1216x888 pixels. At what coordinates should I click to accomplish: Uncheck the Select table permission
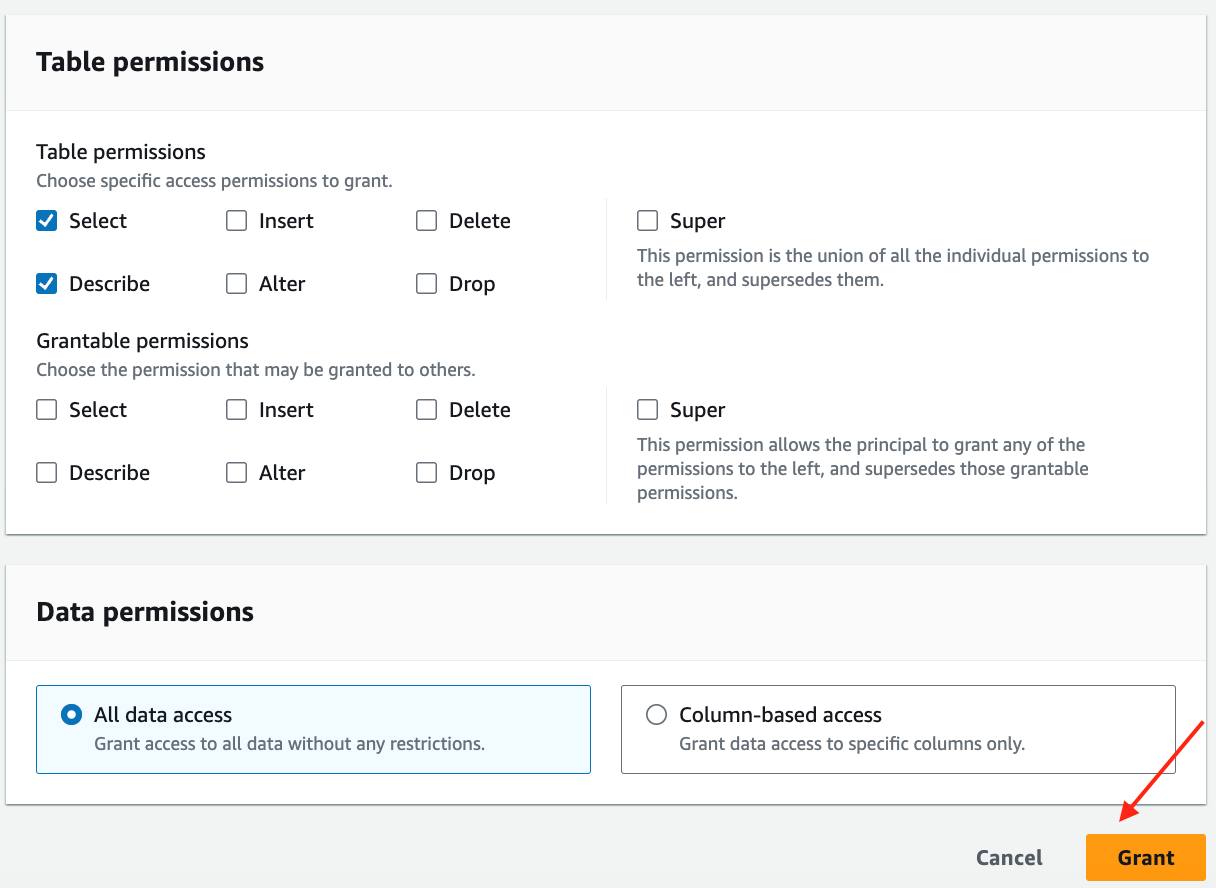pos(47,221)
